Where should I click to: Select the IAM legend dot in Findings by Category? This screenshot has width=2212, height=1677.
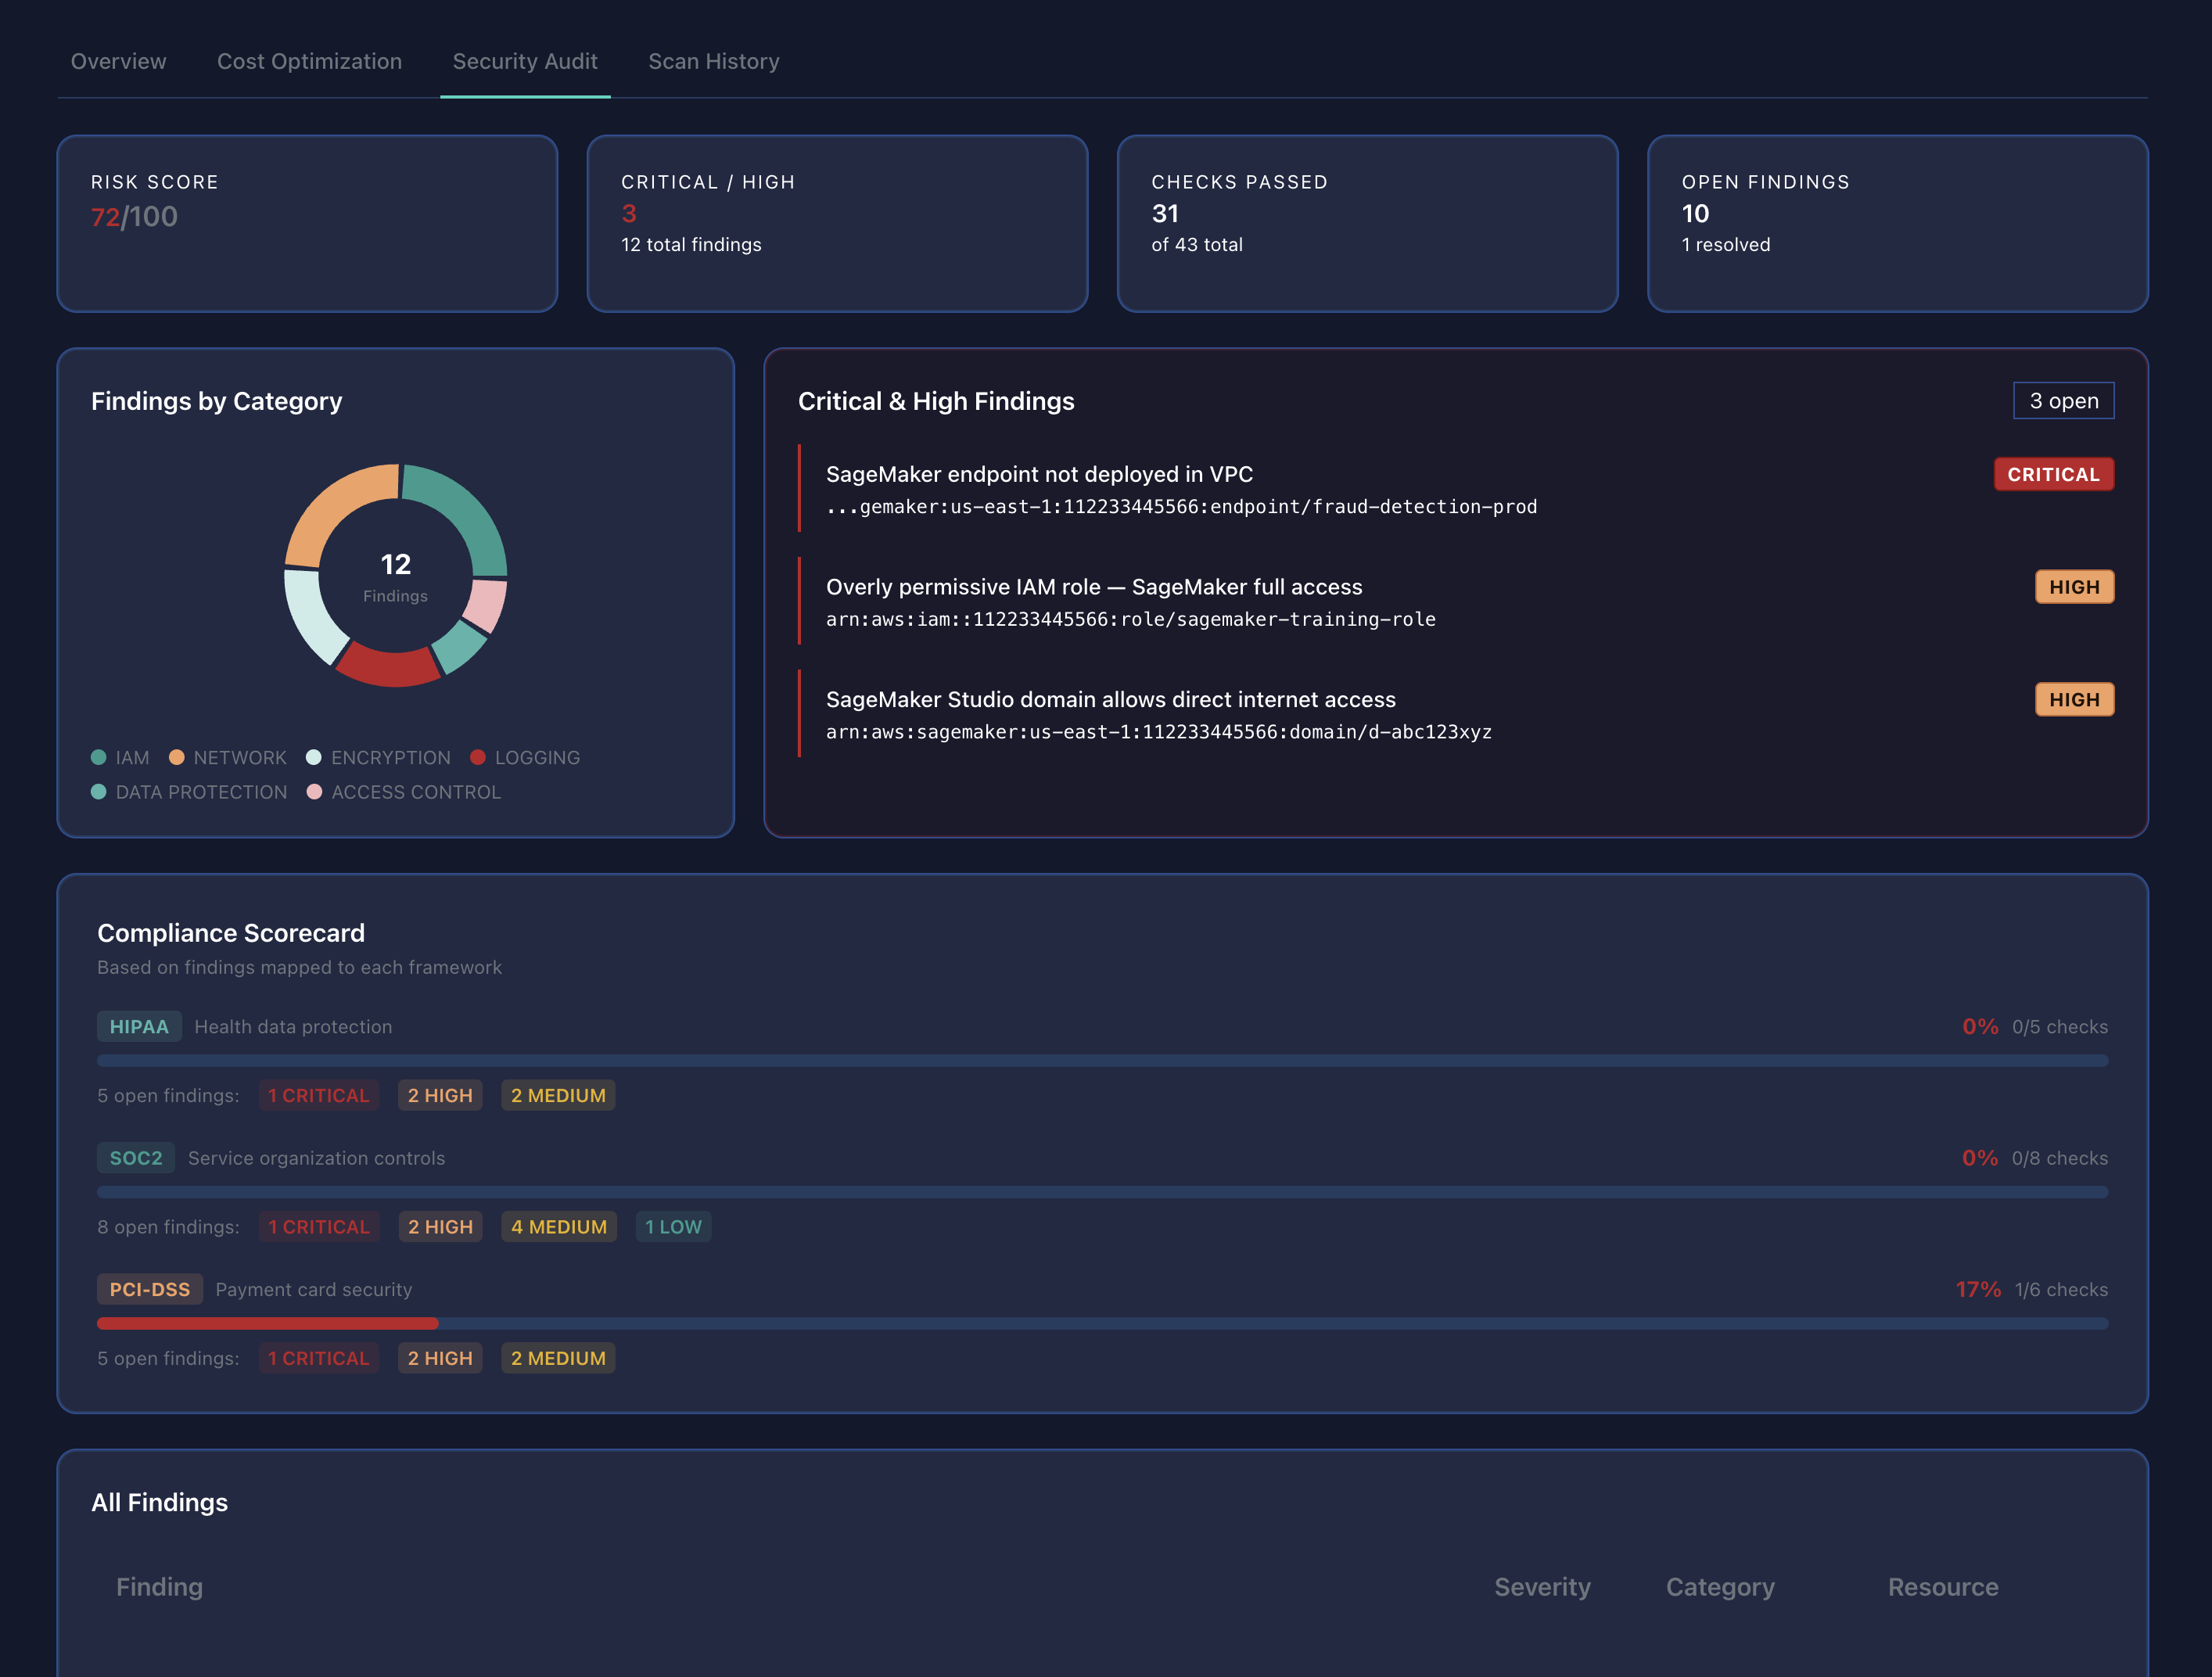(x=99, y=757)
